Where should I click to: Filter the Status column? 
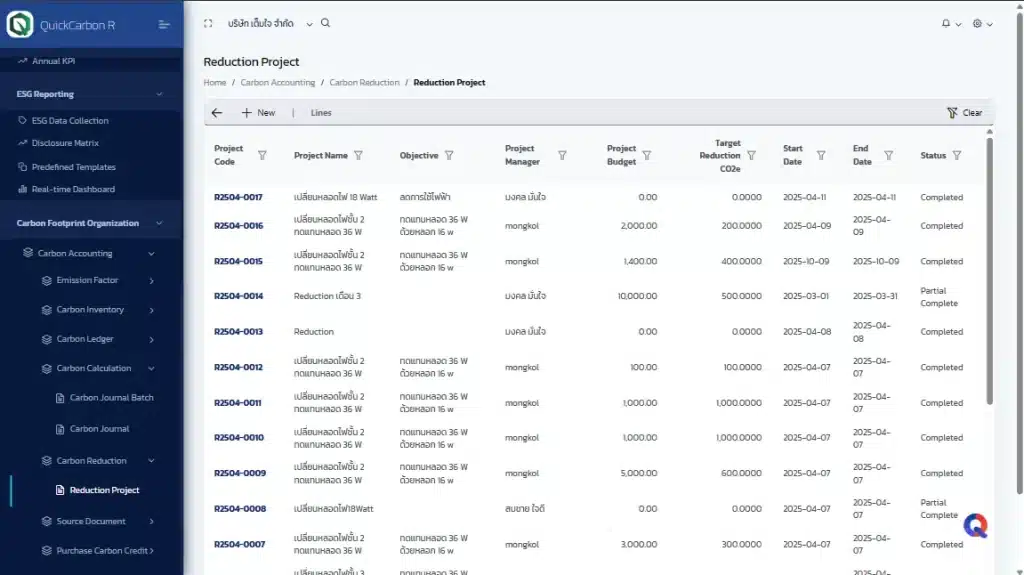click(x=957, y=156)
